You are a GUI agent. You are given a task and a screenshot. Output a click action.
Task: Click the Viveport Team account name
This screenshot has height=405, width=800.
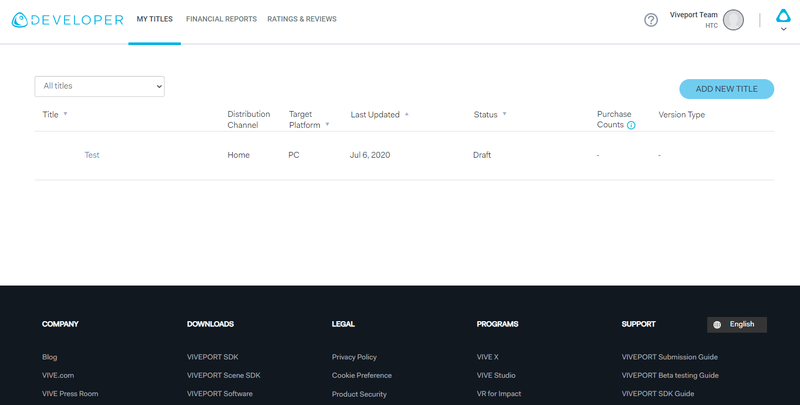click(x=693, y=15)
